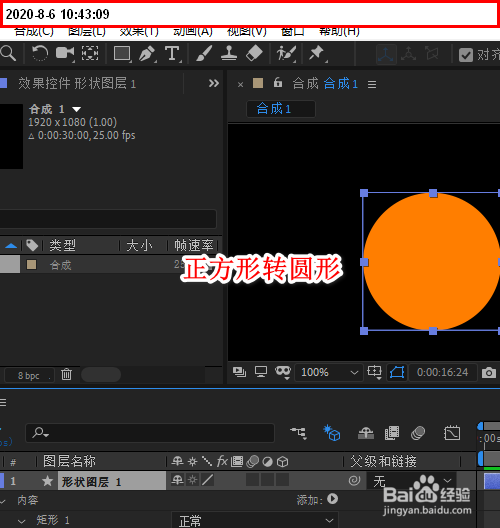500x528 pixels.
Task: Select the Clone Stamp tool
Action: [x=229, y=54]
